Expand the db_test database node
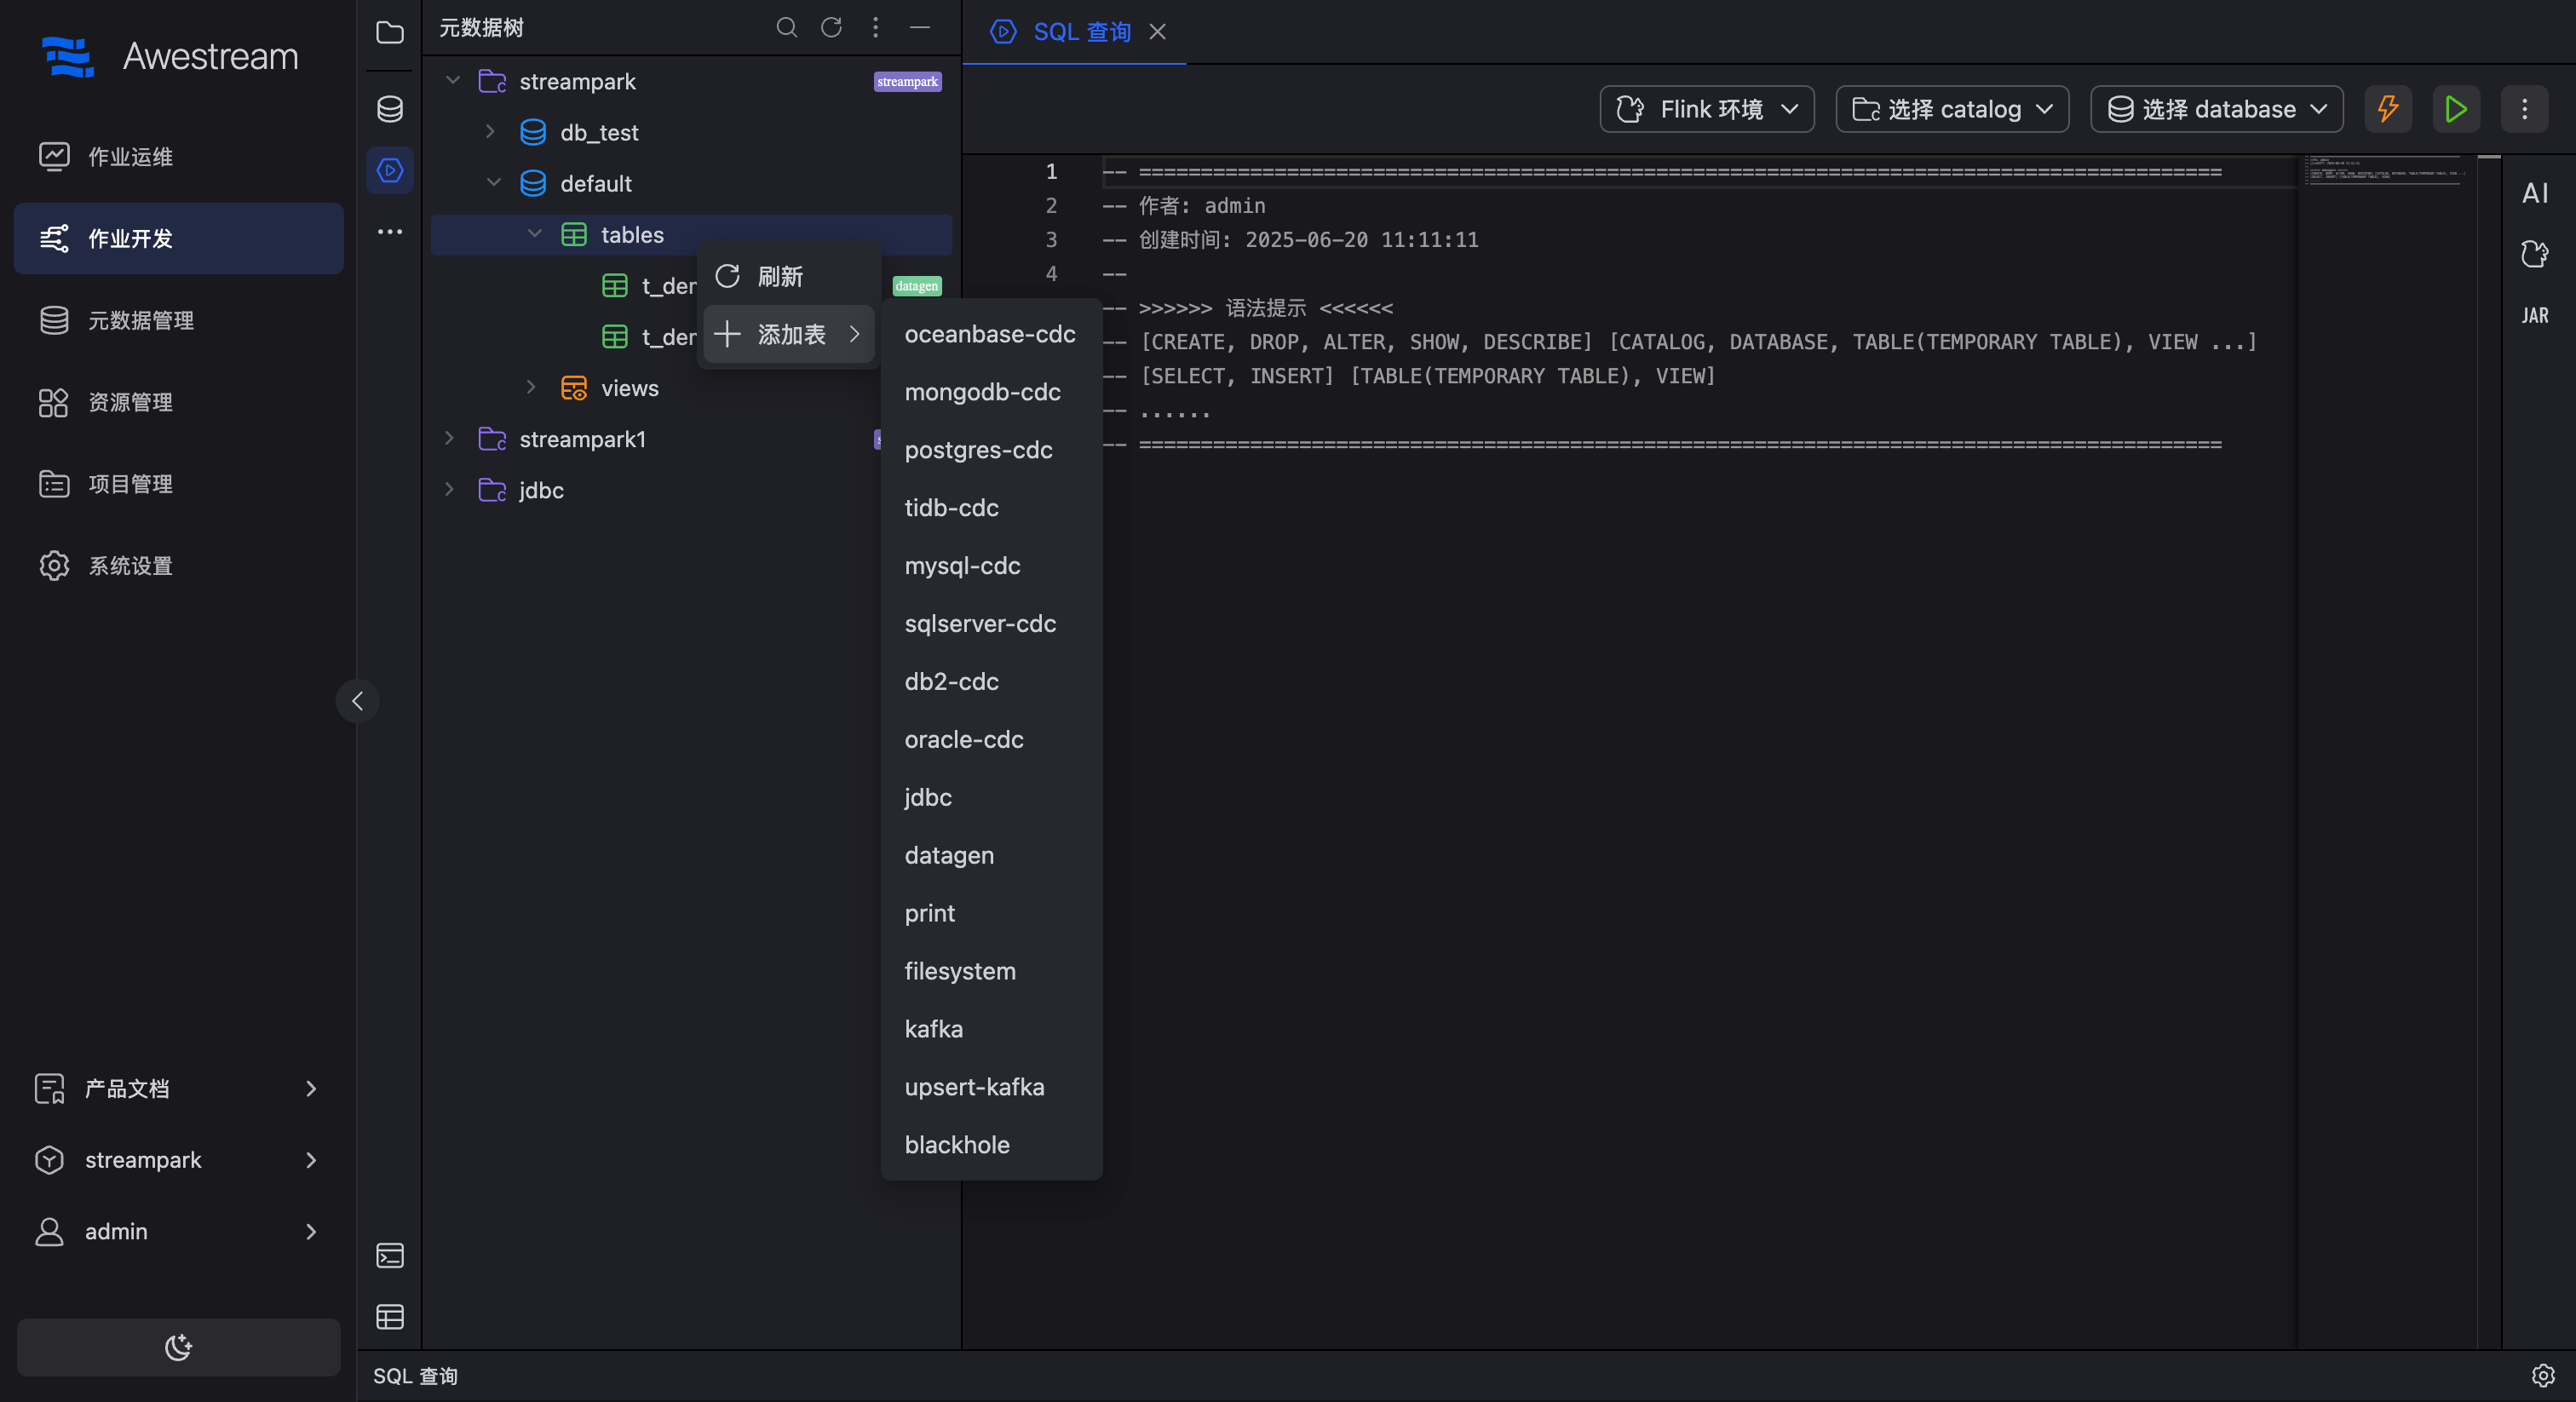Screen dimensions: 2576x1402 click(490, 131)
